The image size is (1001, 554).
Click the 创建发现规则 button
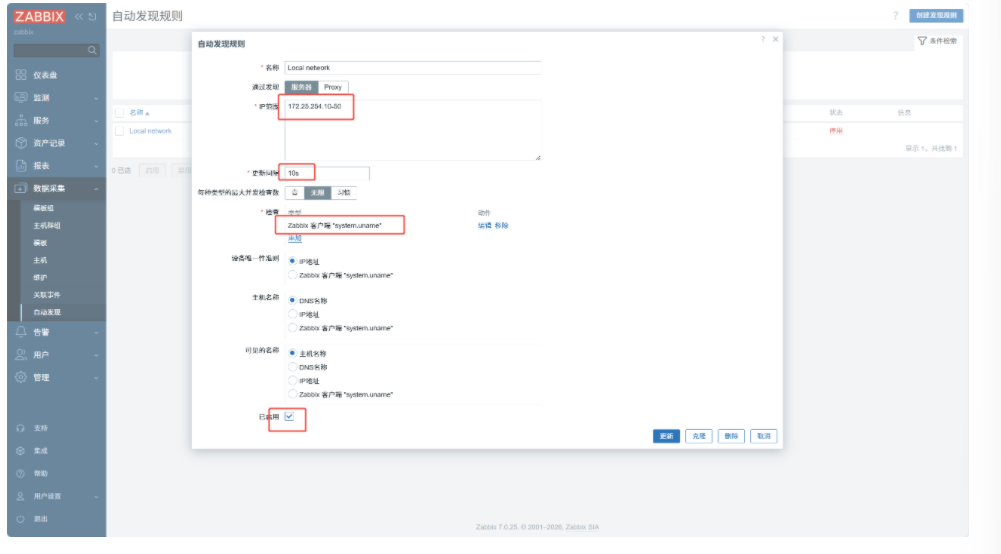[936, 15]
